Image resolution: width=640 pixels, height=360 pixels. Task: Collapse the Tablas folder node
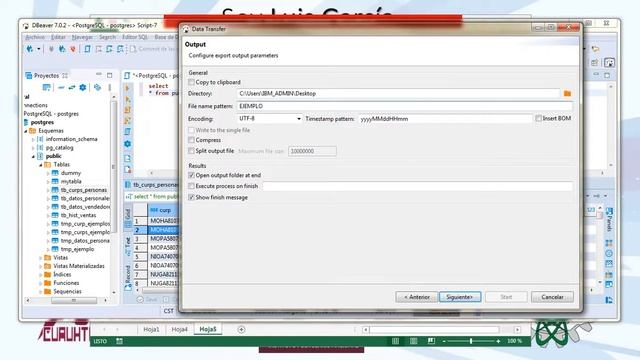41,165
